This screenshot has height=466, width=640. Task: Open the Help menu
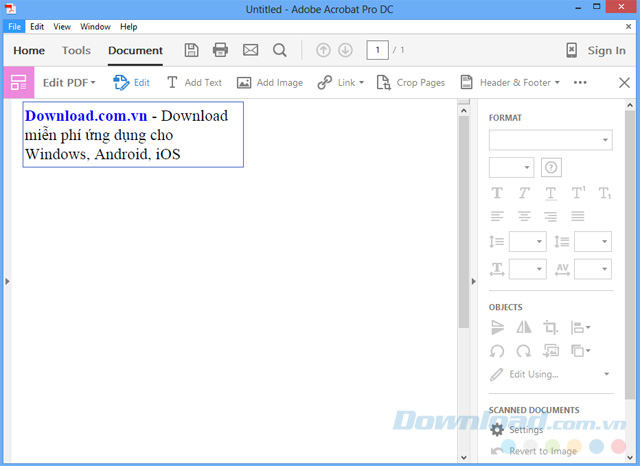pyautogui.click(x=129, y=27)
